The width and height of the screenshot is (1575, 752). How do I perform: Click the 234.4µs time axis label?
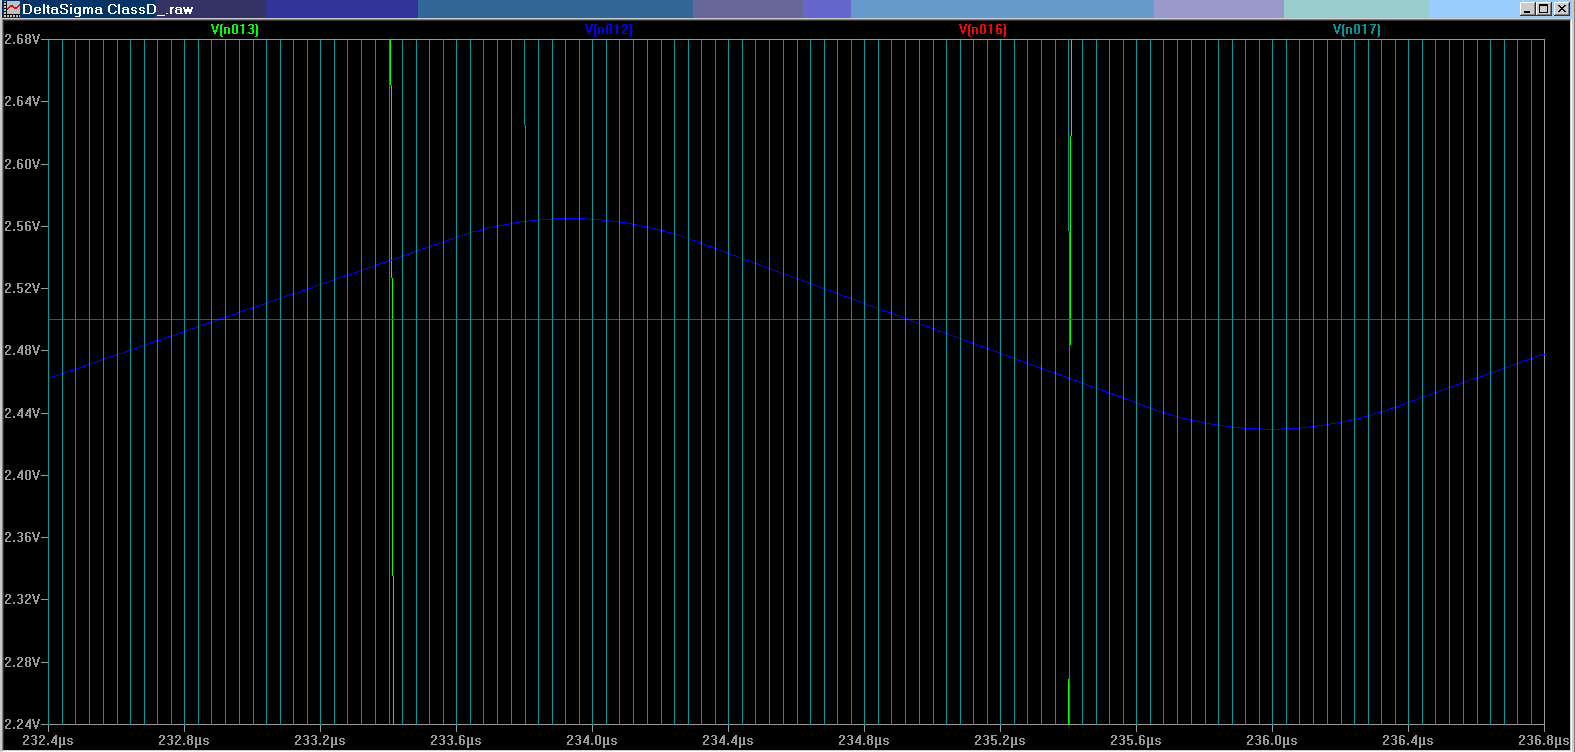(x=728, y=740)
